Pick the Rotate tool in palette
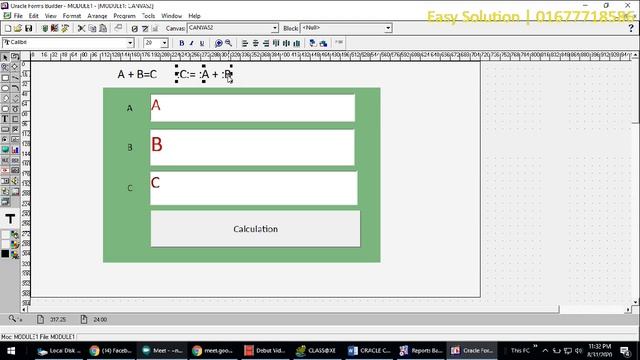The width and height of the screenshot is (640, 360). pyautogui.click(x=15, y=57)
